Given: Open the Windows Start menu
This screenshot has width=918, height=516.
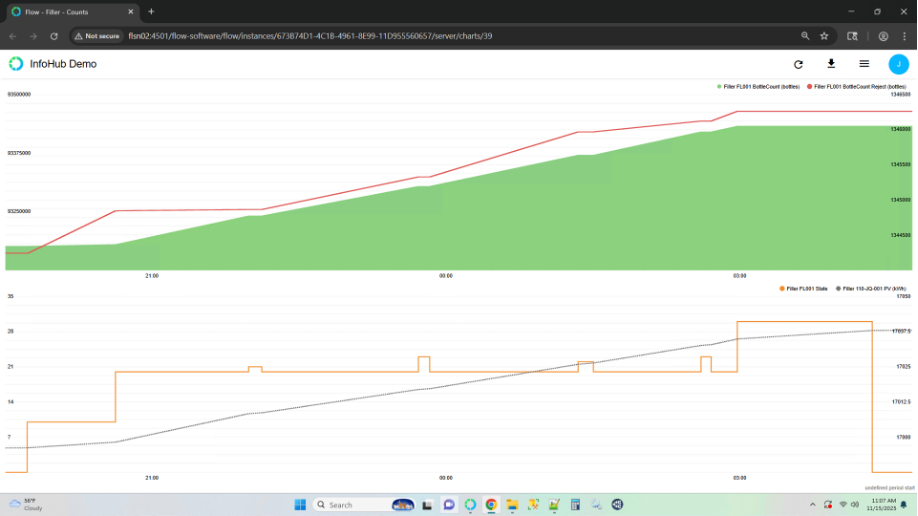Looking at the screenshot, I should 300,504.
